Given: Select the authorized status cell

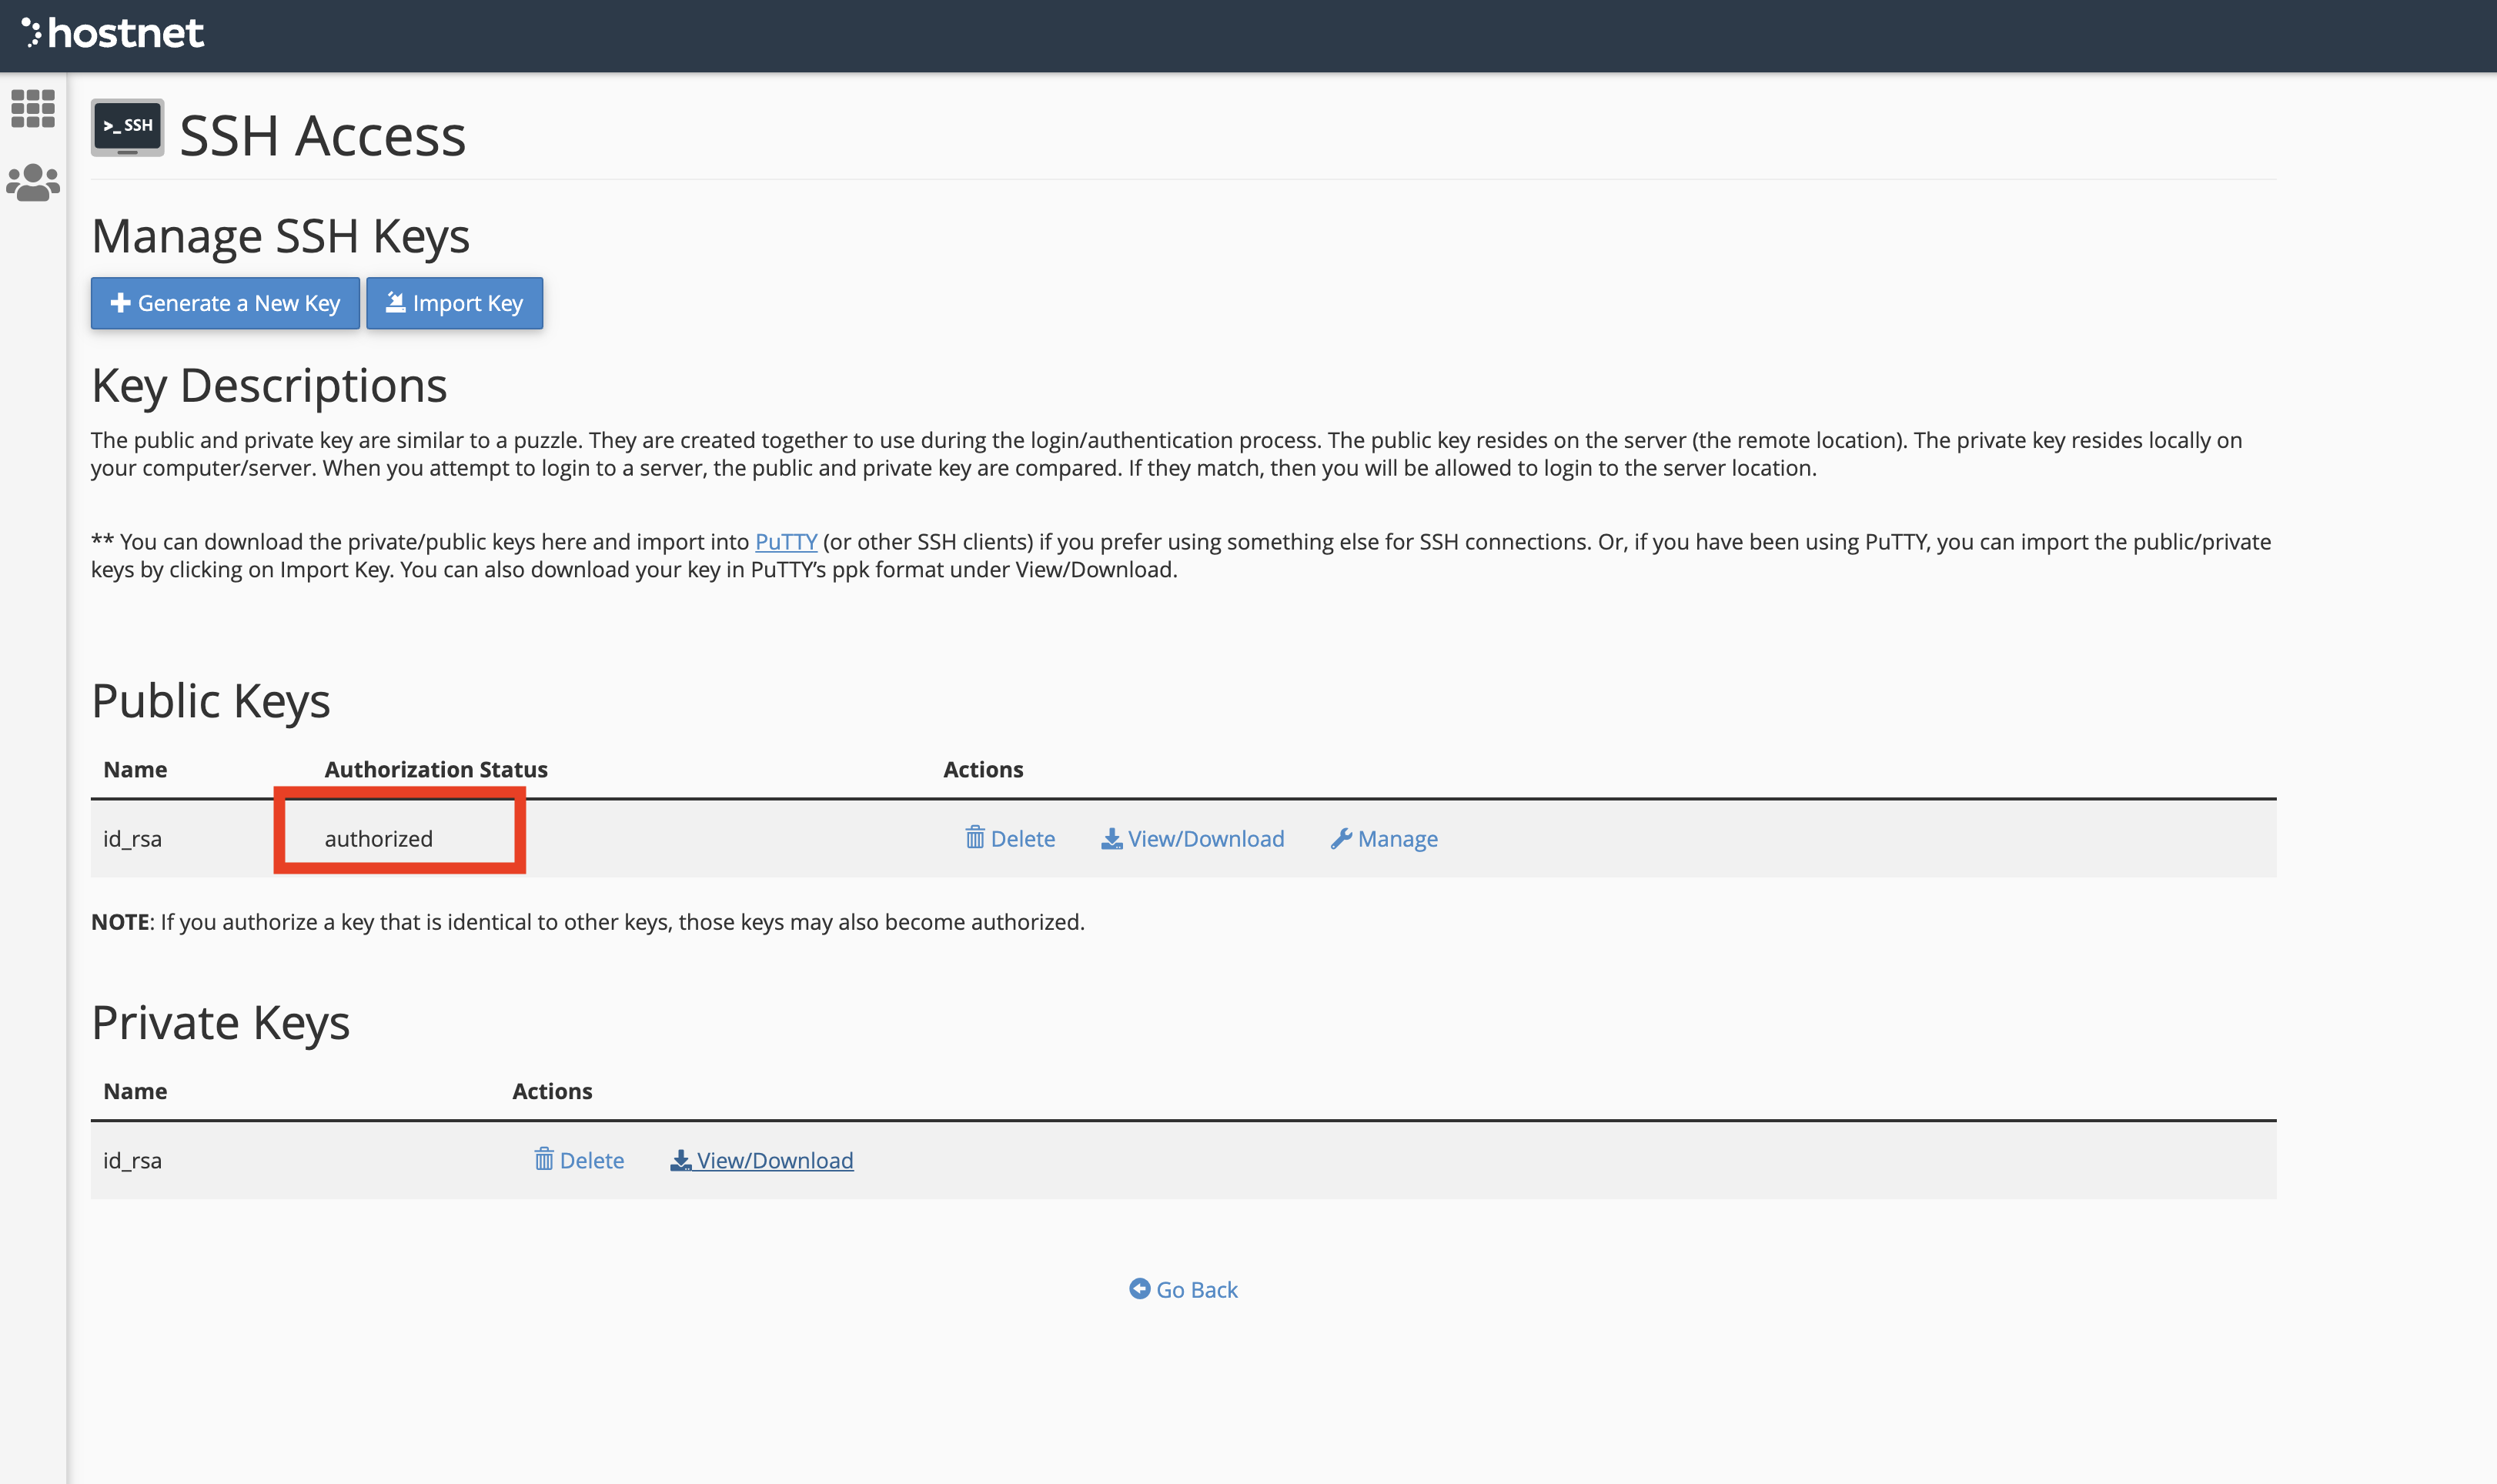Looking at the screenshot, I should point(379,838).
